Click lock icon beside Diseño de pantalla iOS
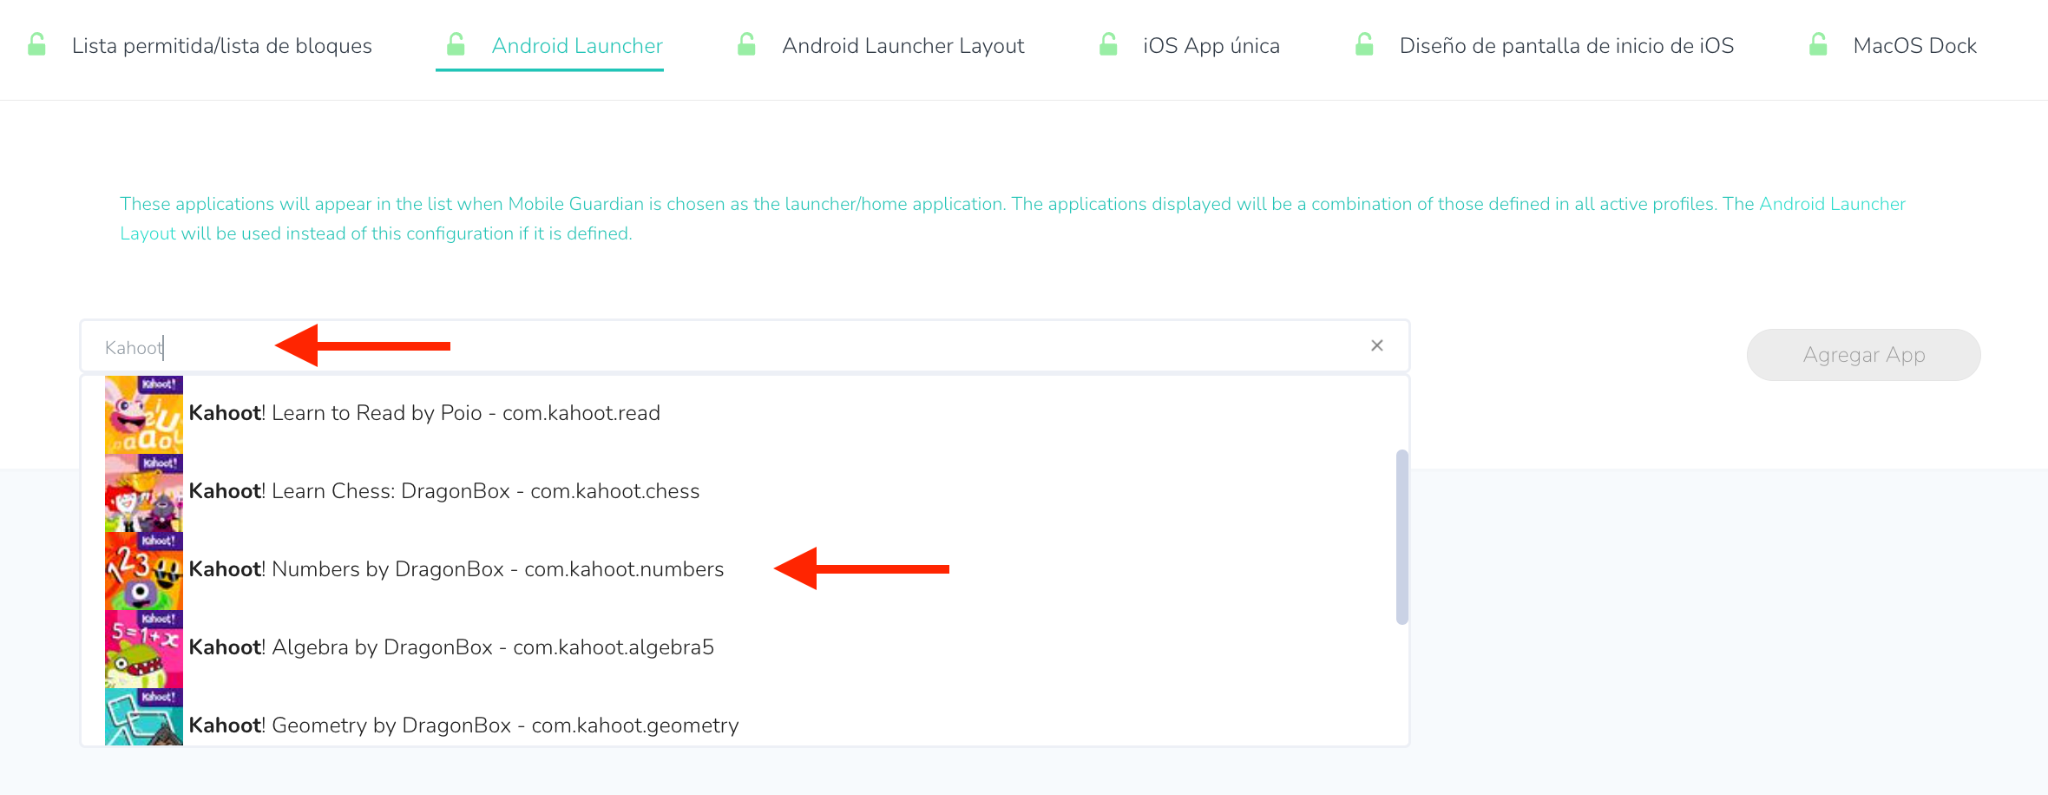Screen dimensions: 2048x795 (x=1364, y=45)
